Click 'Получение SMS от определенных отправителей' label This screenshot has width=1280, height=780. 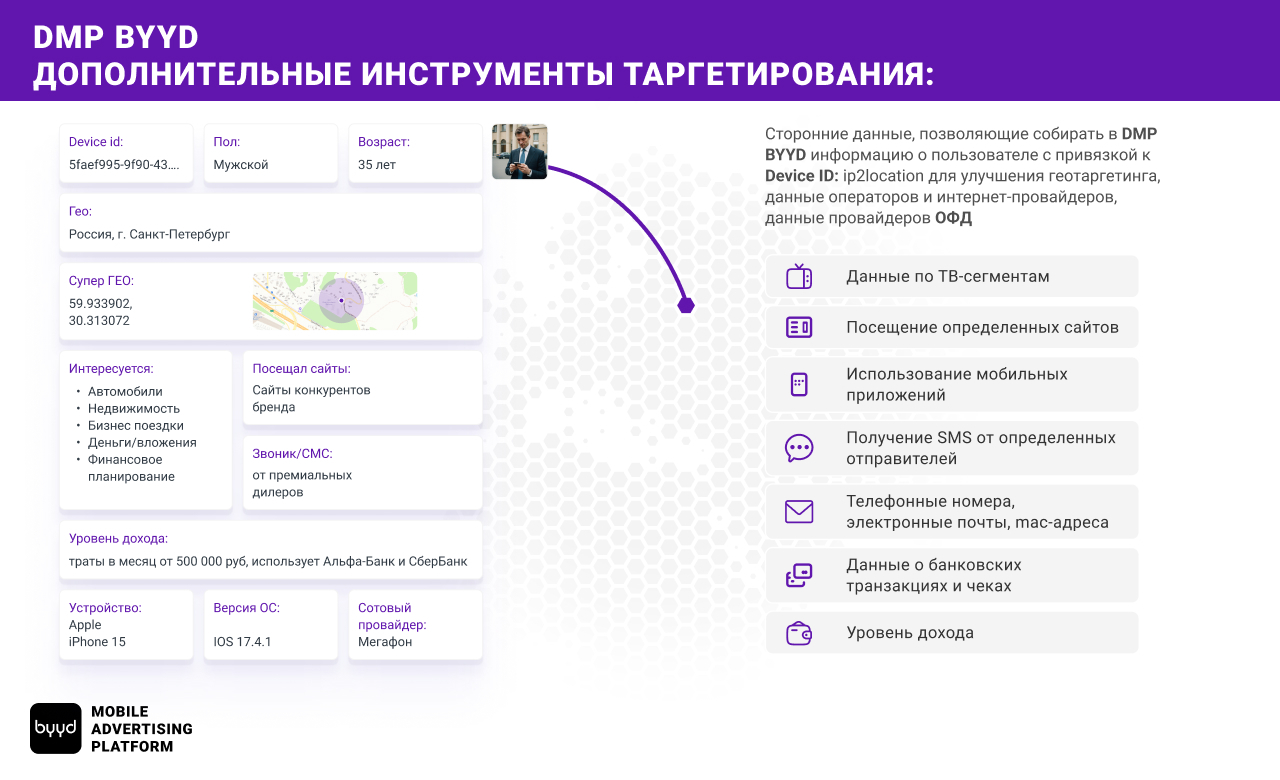pyautogui.click(x=981, y=448)
